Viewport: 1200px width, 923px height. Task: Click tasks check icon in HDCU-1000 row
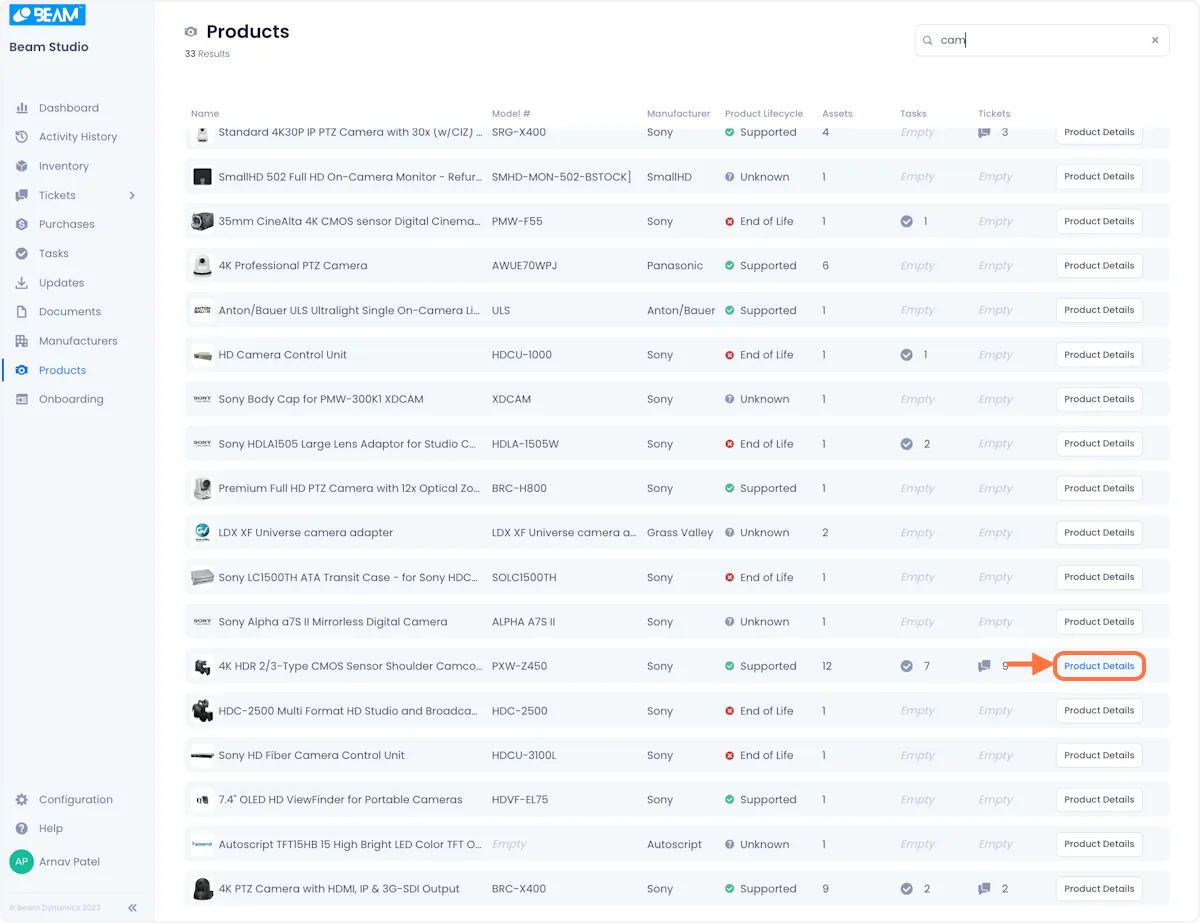click(x=906, y=355)
